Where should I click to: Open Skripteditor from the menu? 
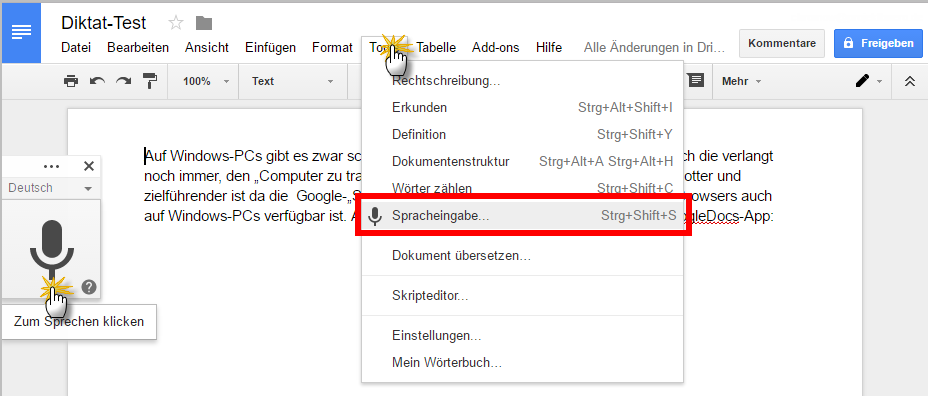tap(523, 296)
